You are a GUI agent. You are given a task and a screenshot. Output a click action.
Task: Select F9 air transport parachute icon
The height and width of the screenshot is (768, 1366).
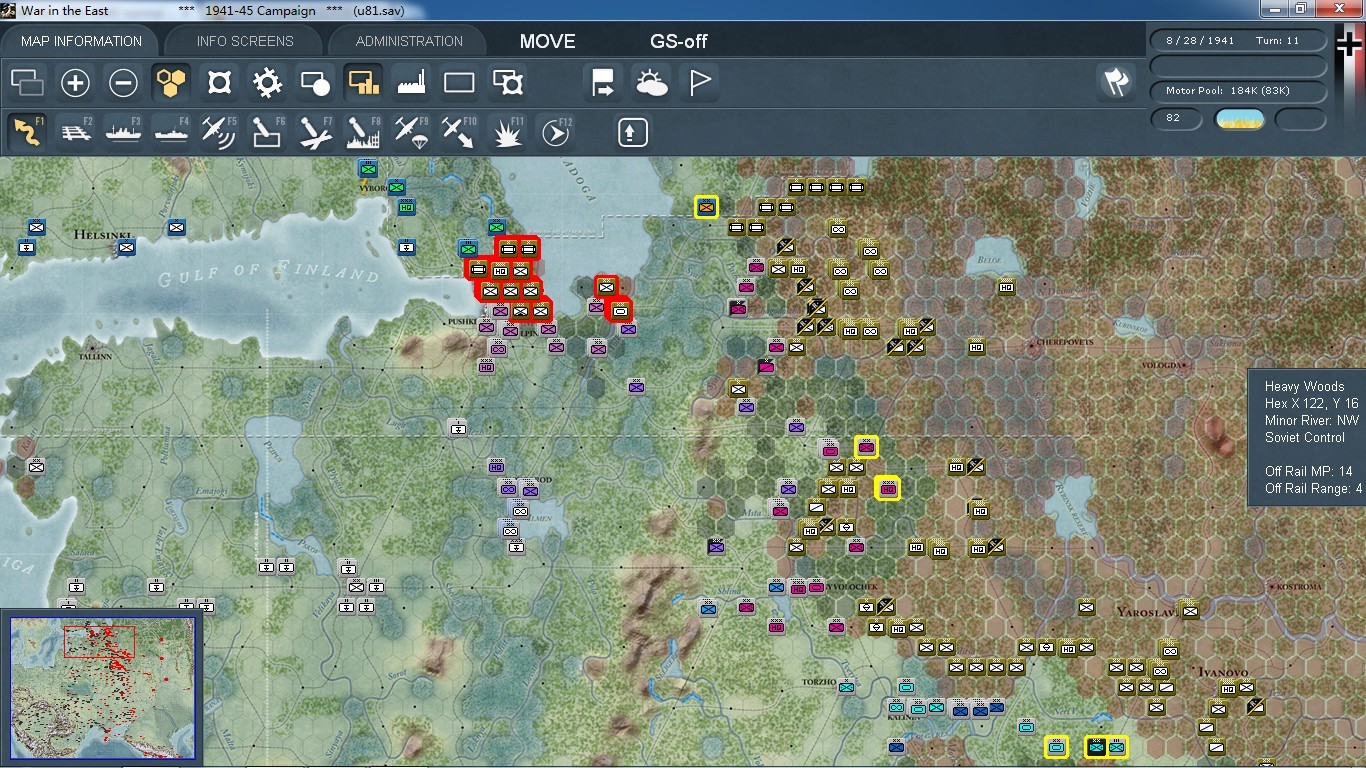click(411, 132)
